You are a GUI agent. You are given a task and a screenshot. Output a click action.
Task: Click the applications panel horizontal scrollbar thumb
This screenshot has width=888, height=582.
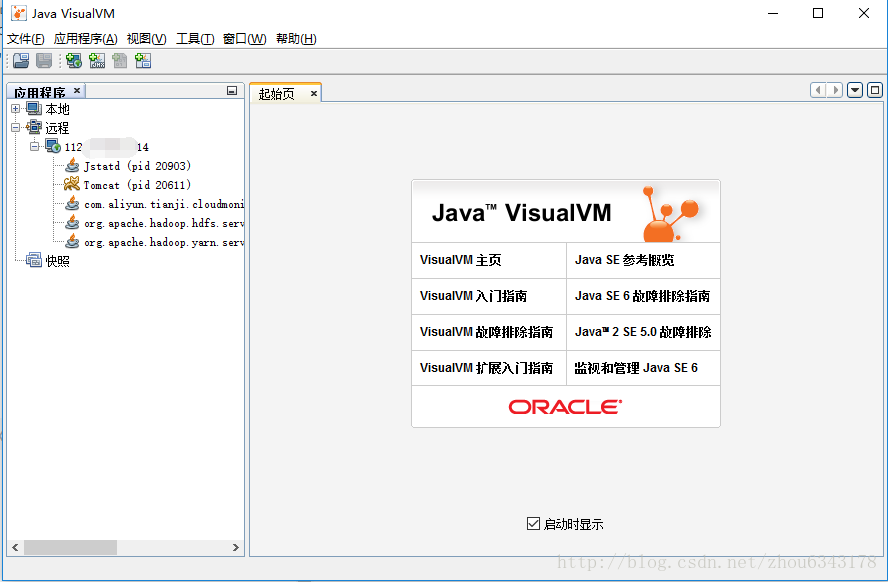click(x=70, y=547)
